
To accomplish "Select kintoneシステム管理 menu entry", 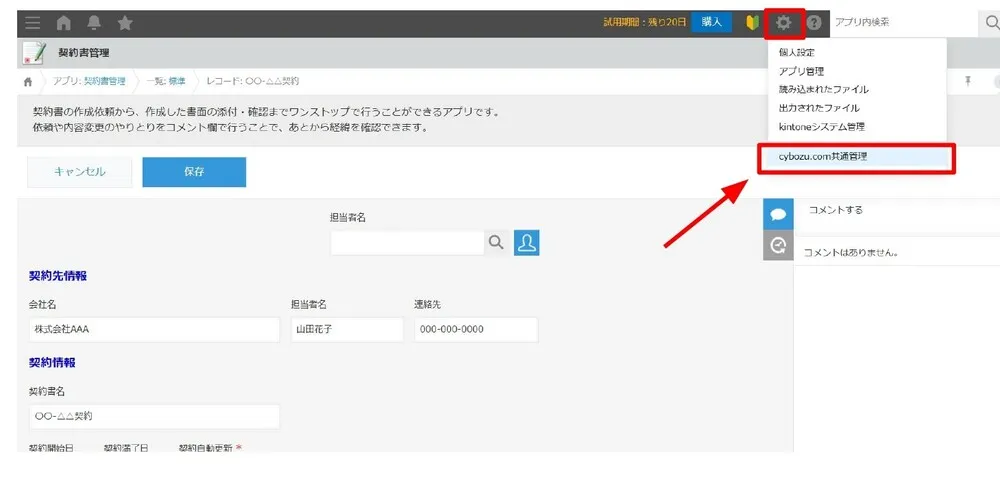I will 821,127.
